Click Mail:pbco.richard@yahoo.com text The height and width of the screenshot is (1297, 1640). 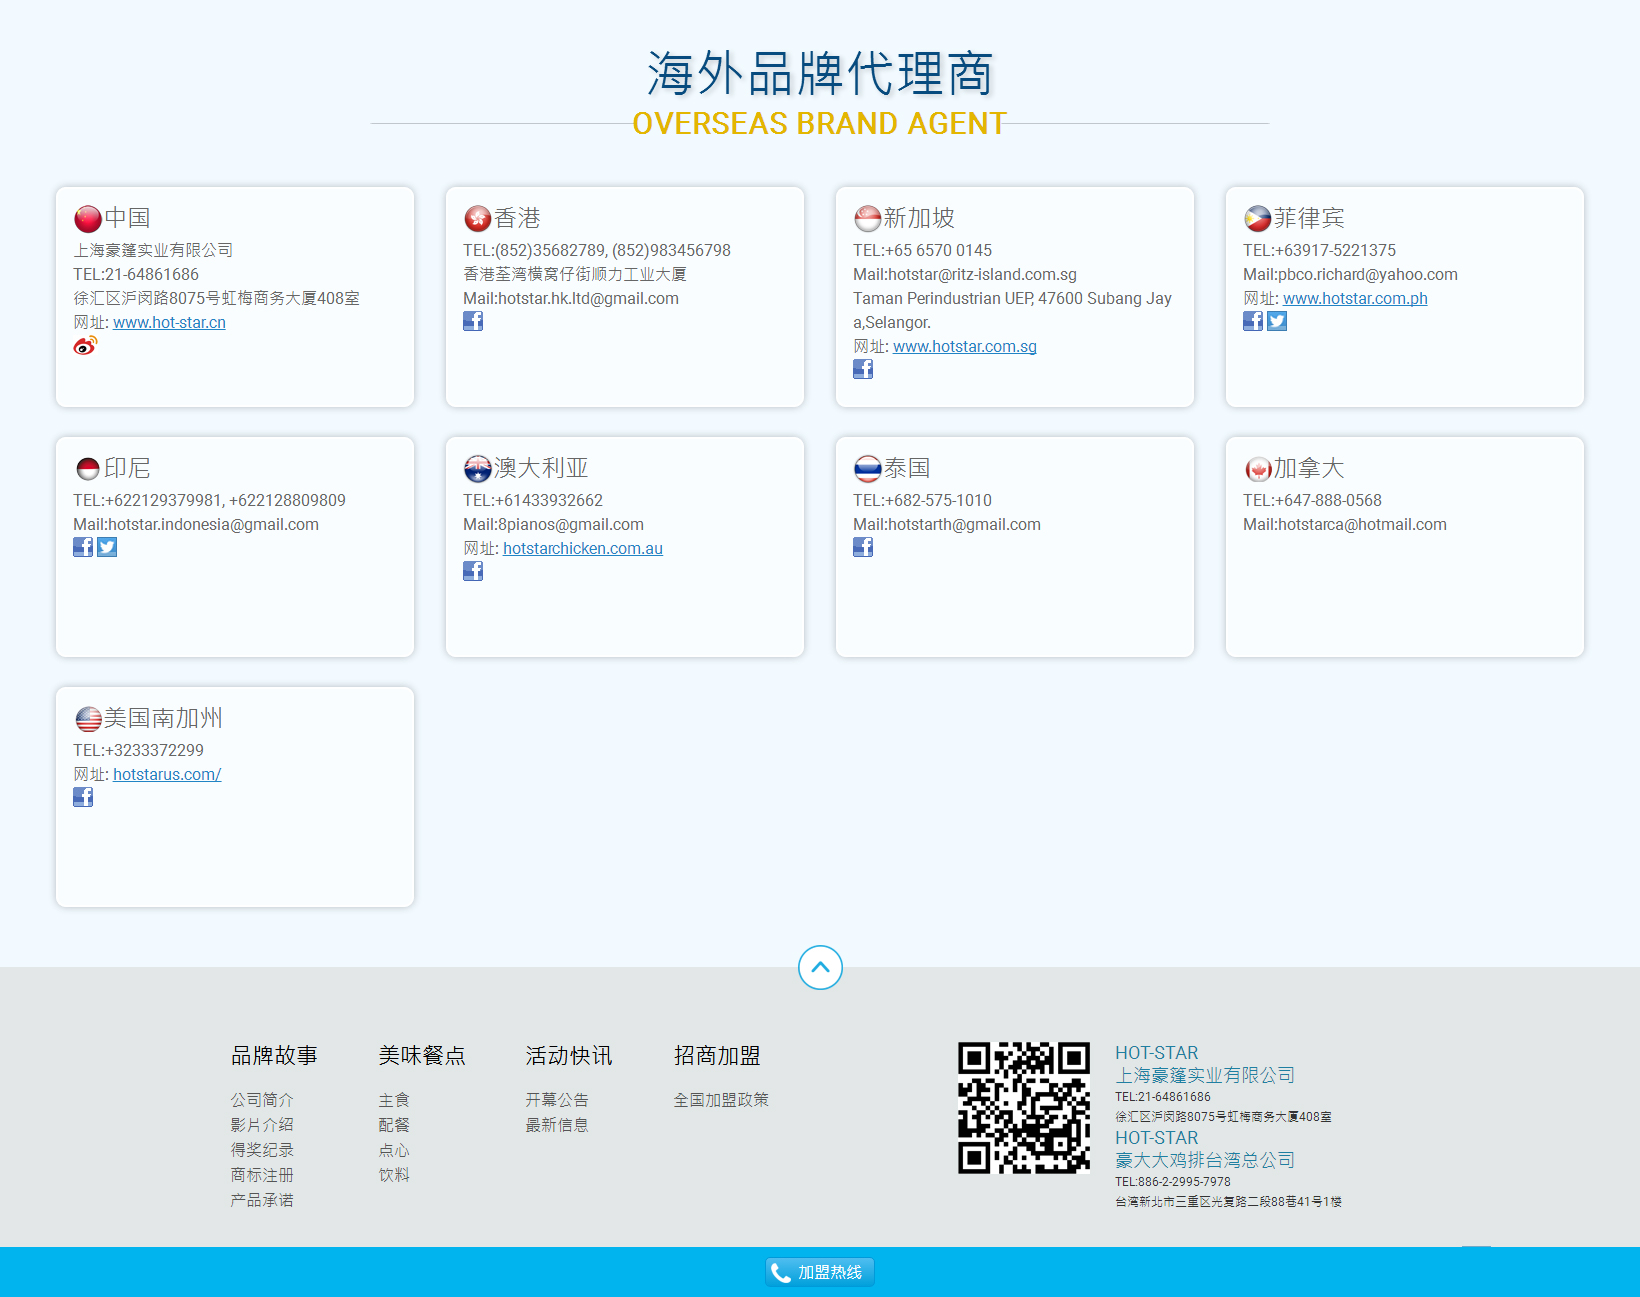tap(1350, 274)
